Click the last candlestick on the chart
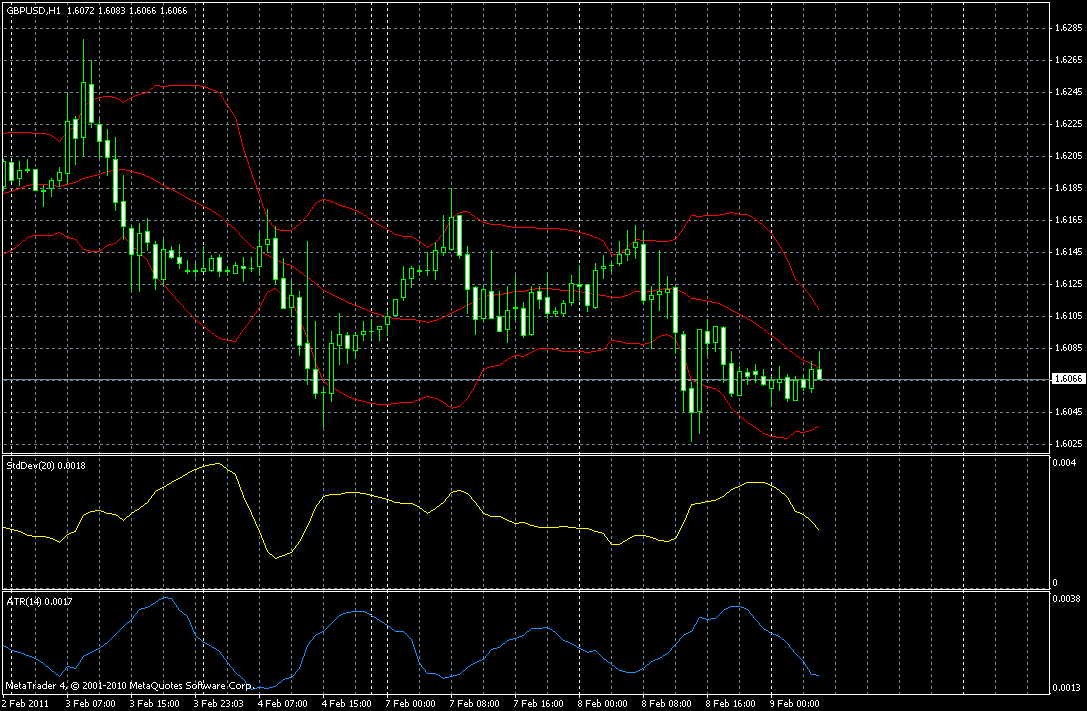Screen dimensions: 1087x711 (x=819, y=372)
